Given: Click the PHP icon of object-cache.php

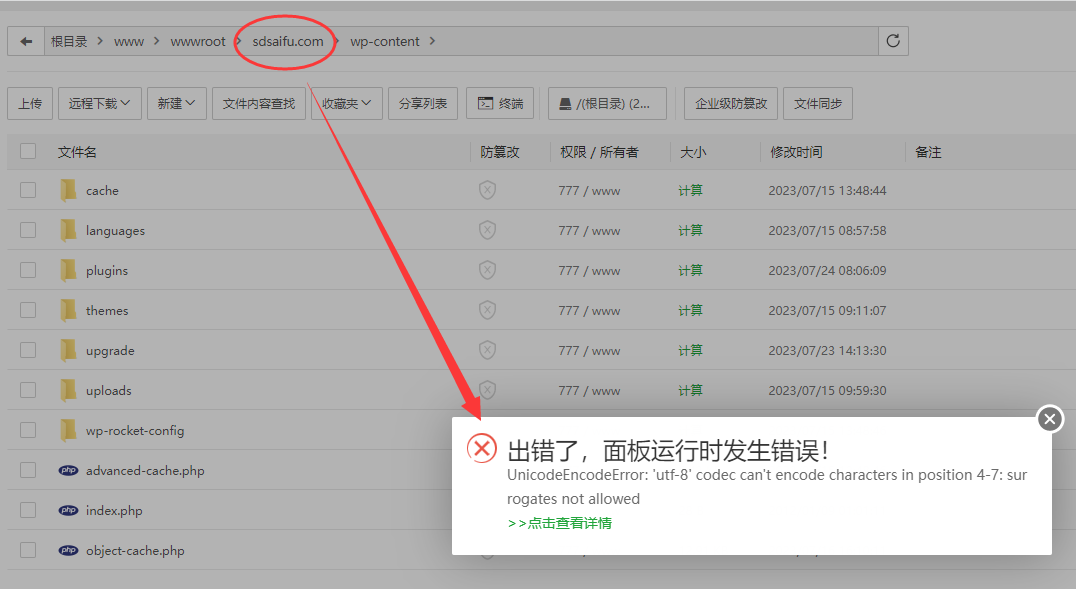Looking at the screenshot, I should pos(68,550).
